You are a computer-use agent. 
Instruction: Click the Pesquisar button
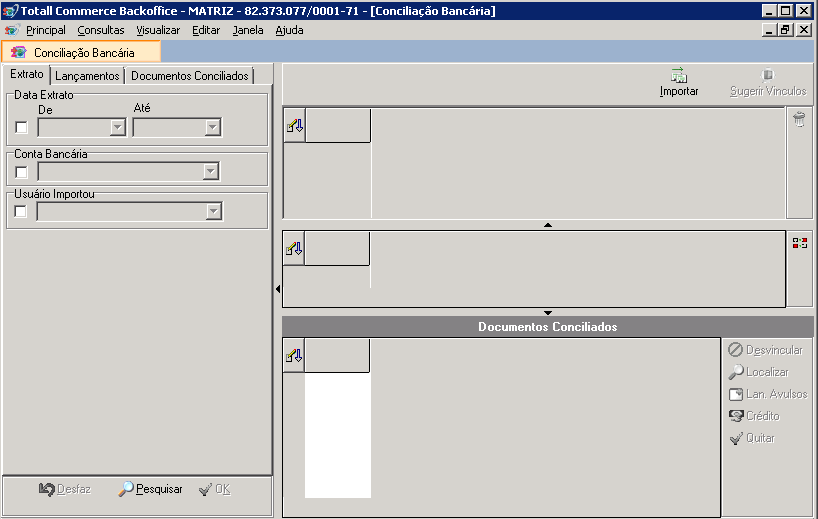coord(150,489)
